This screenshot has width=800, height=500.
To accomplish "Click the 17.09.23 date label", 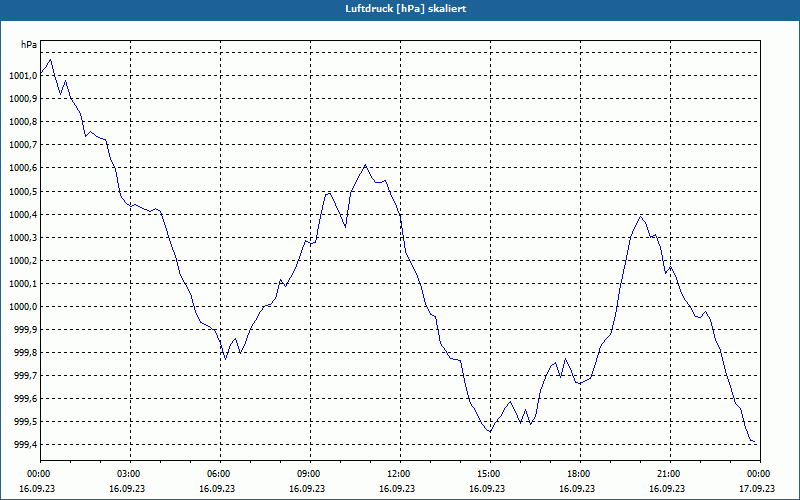I will 757,489.
